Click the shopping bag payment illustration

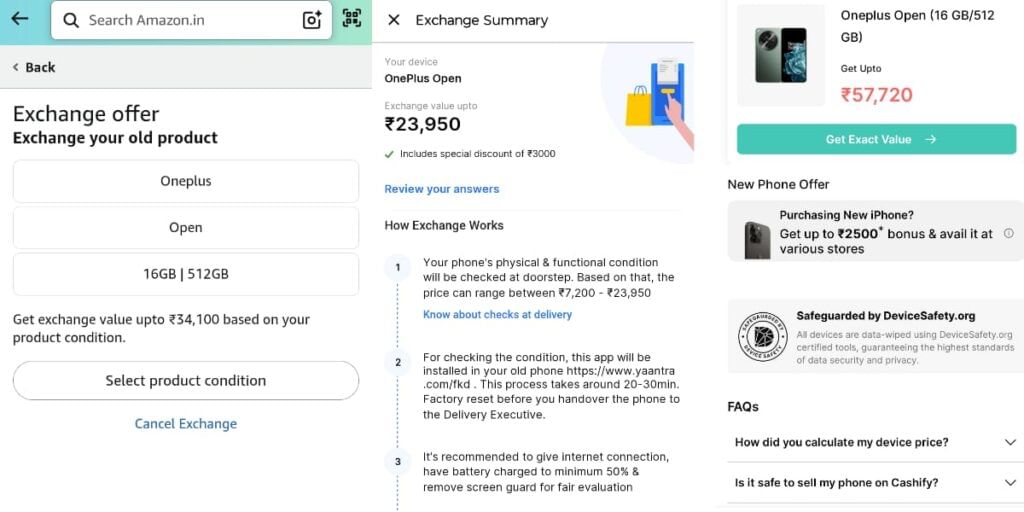pyautogui.click(x=658, y=101)
